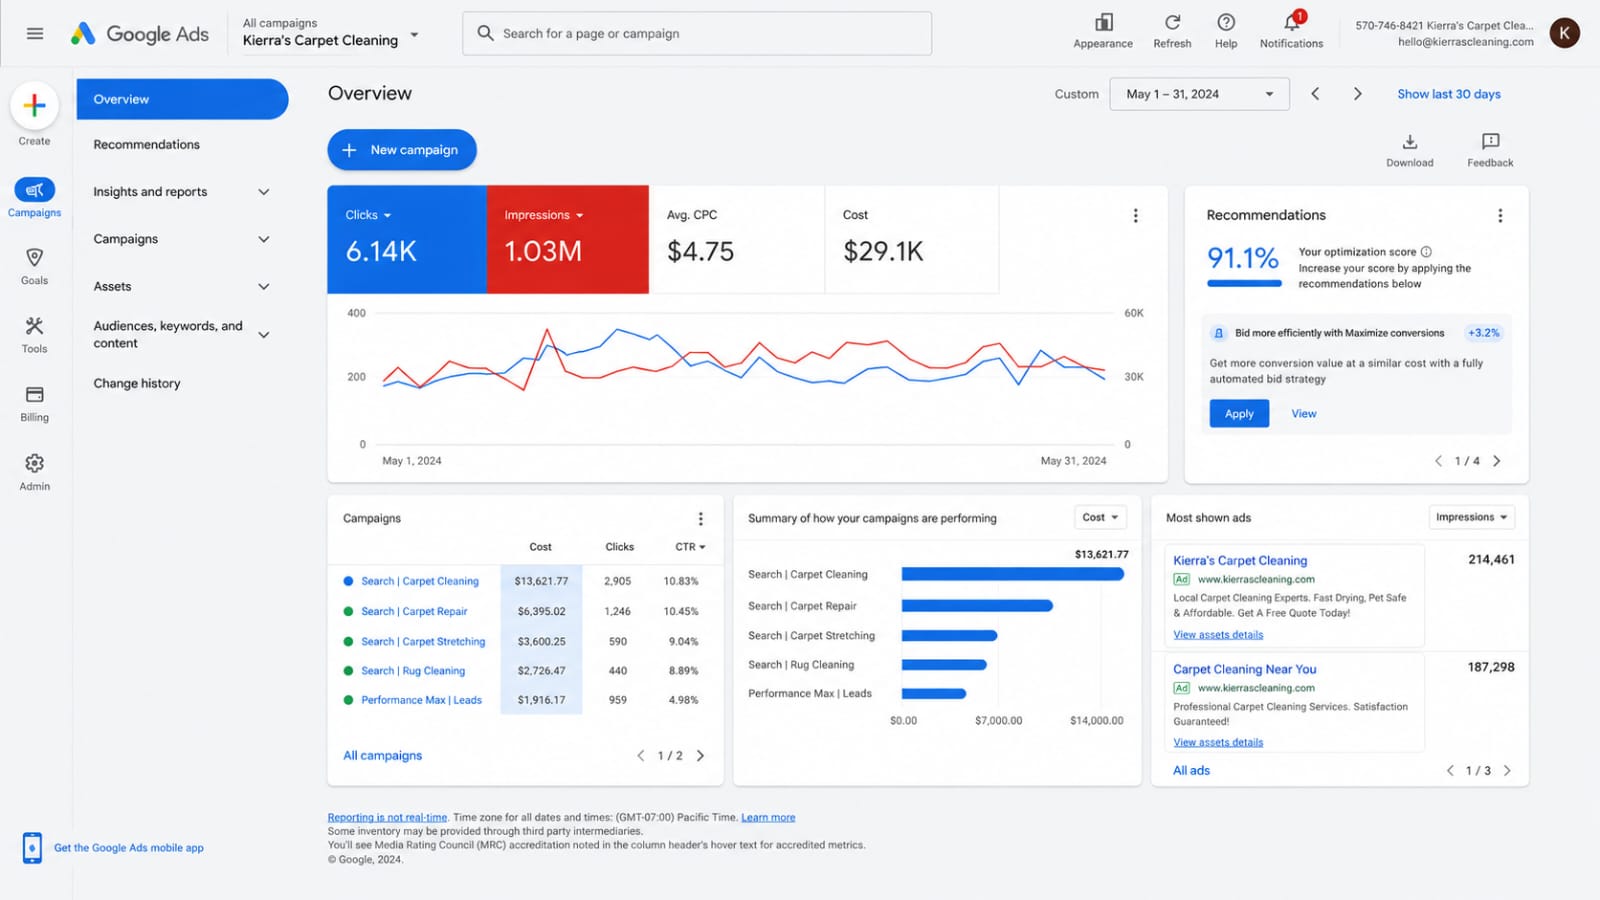Focus the search for a page or campaign field
1600x900 pixels.
click(x=697, y=33)
